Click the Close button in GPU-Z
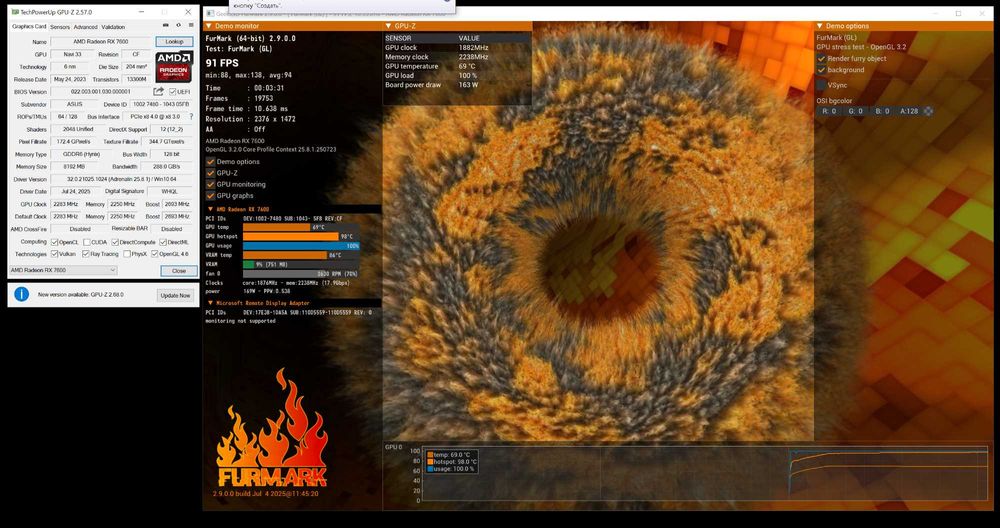Screen dimensions: 1000x528 pyautogui.click(x=179, y=270)
